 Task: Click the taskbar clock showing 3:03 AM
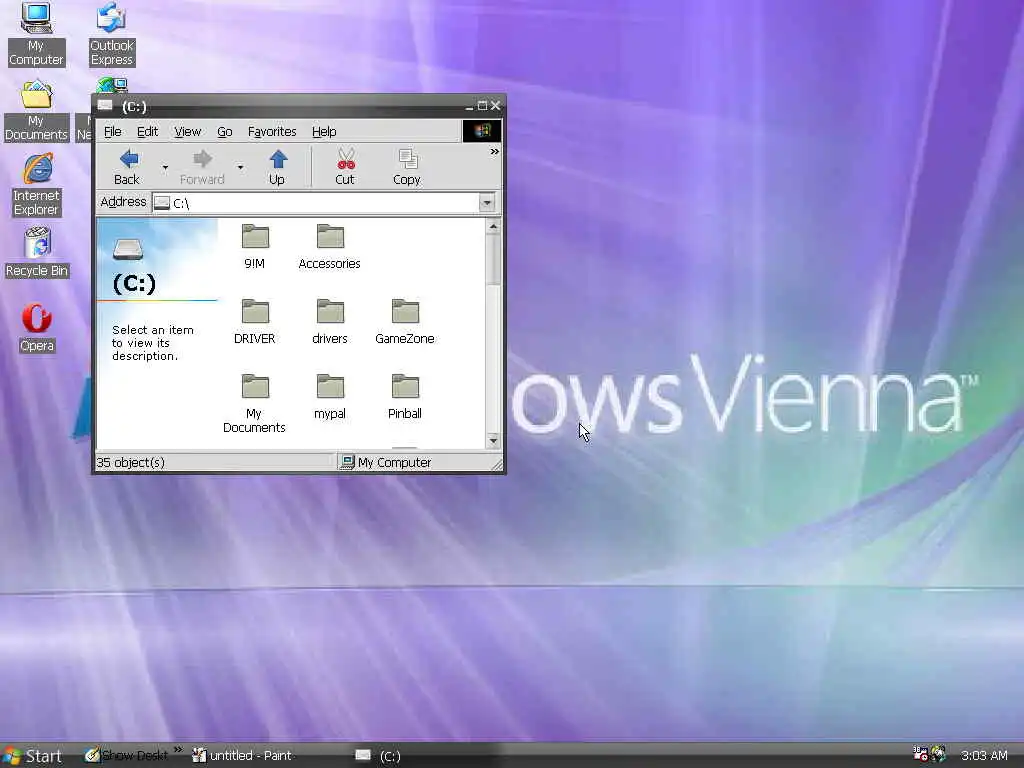(984, 756)
